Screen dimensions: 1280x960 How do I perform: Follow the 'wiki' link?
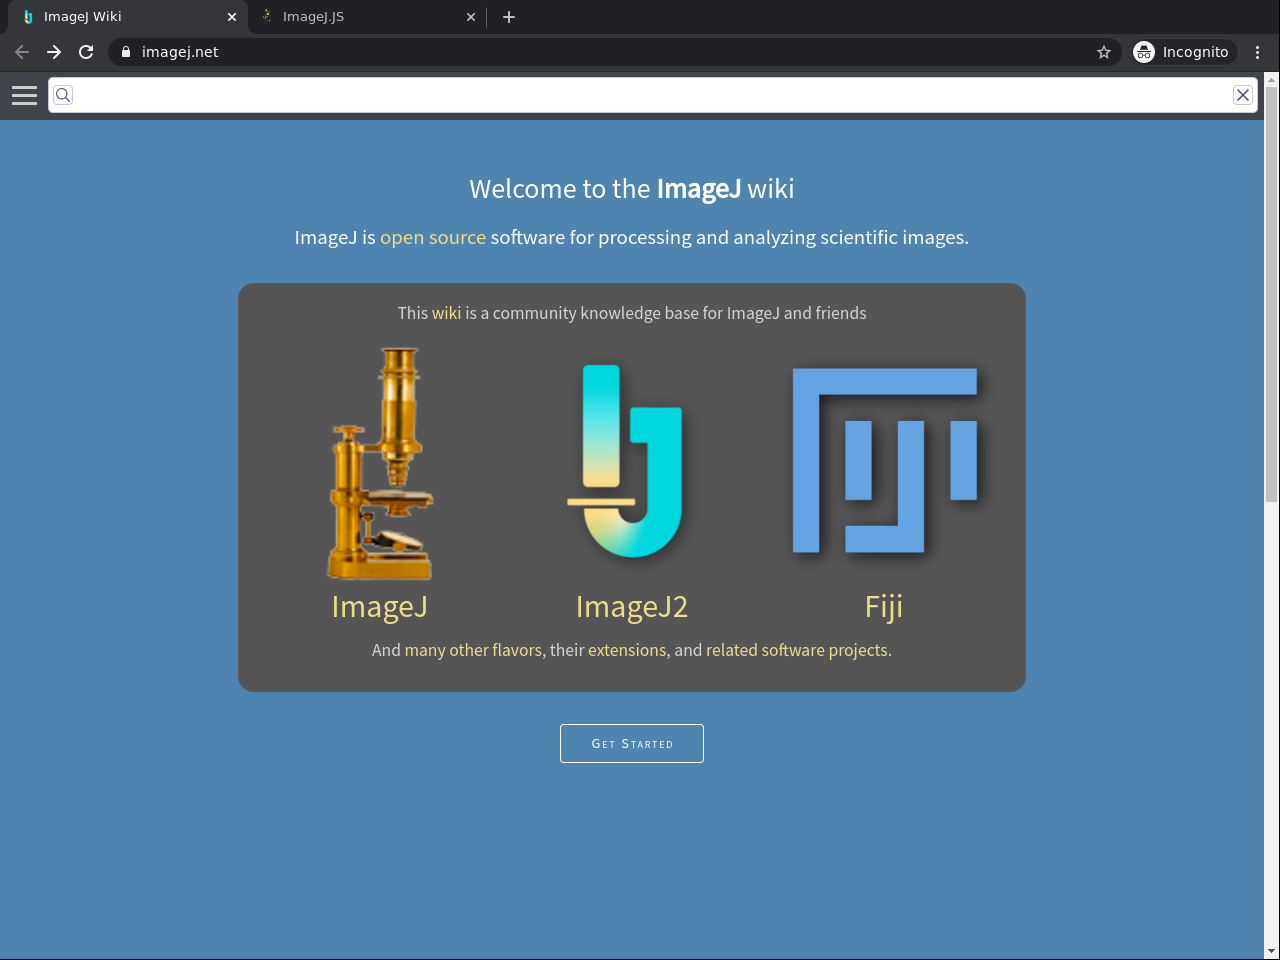pos(447,313)
